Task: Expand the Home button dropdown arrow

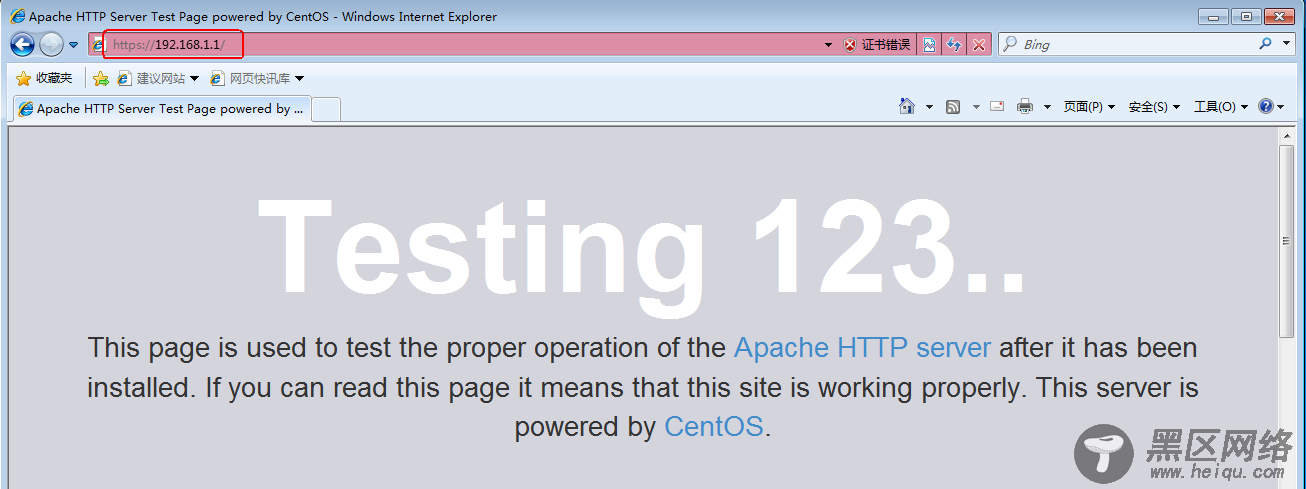Action: [929, 107]
